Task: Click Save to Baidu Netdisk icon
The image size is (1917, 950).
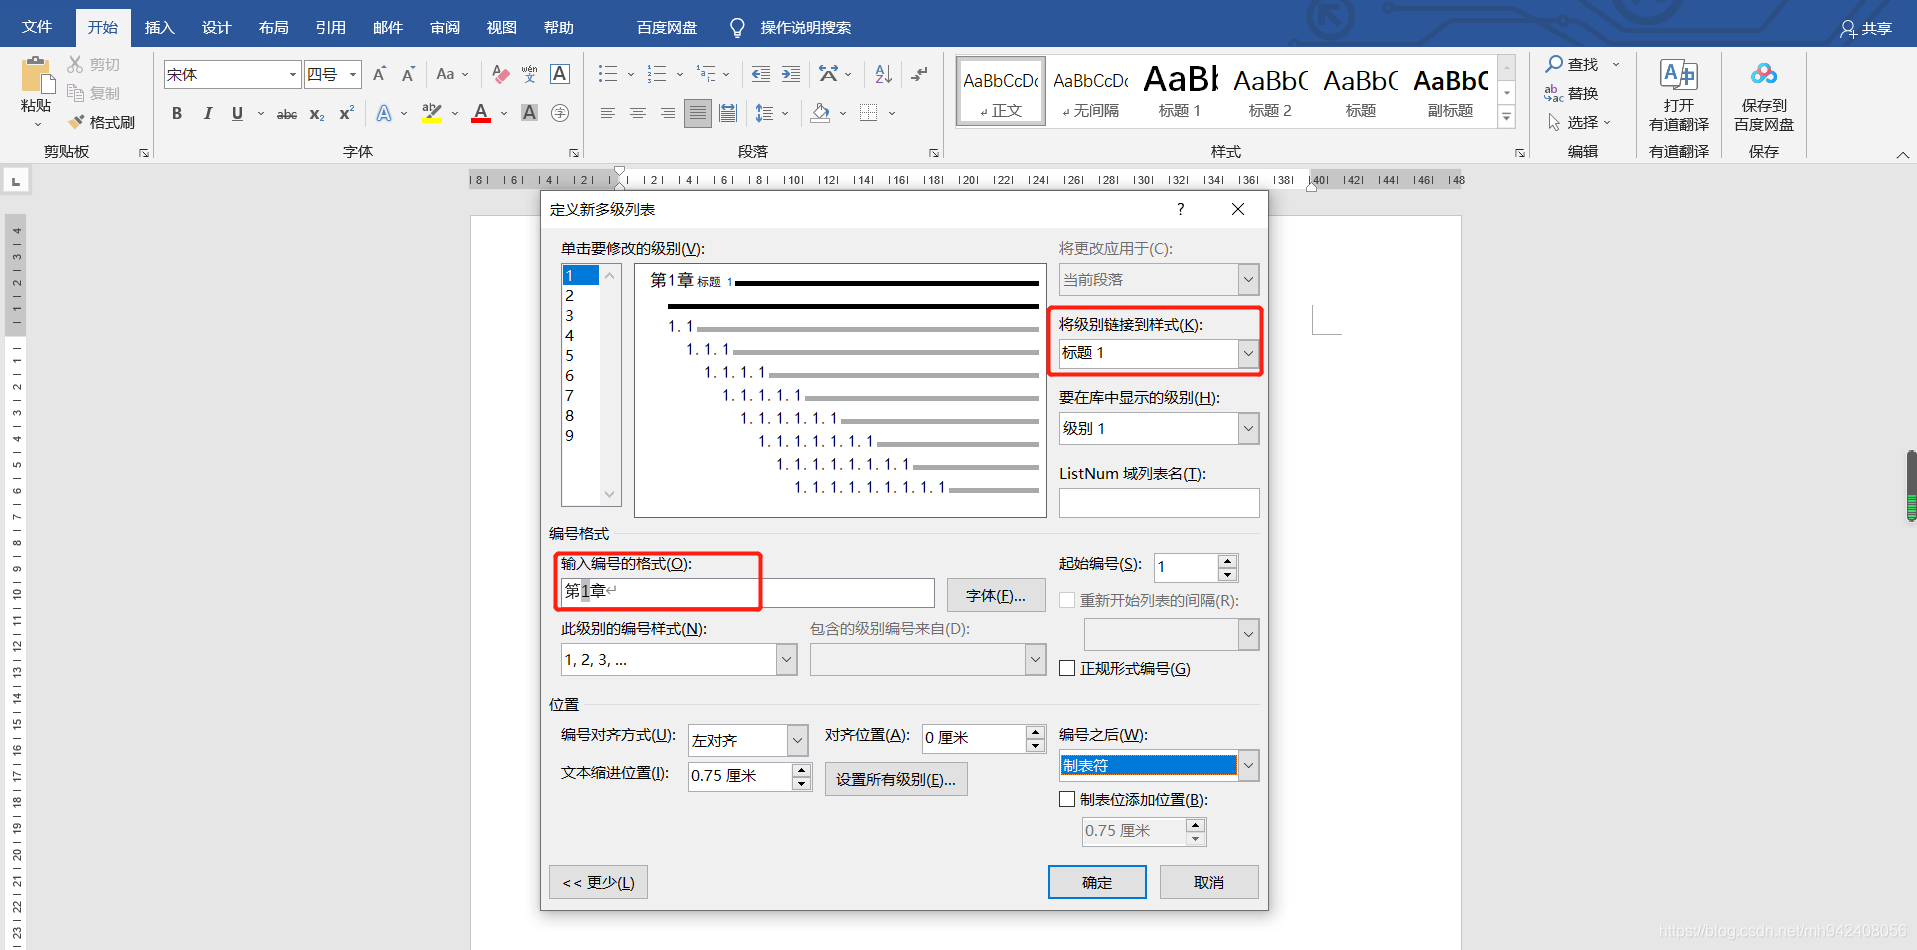Action: [1764, 75]
